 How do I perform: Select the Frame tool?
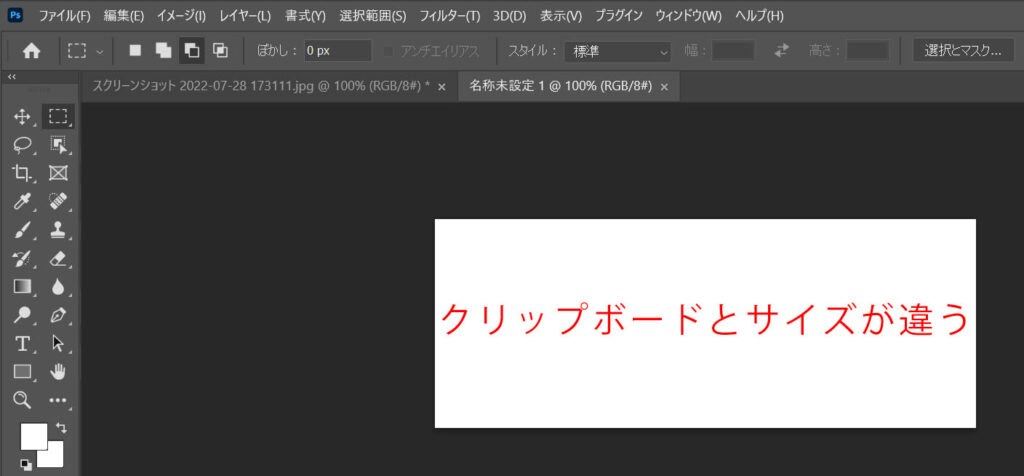58,173
